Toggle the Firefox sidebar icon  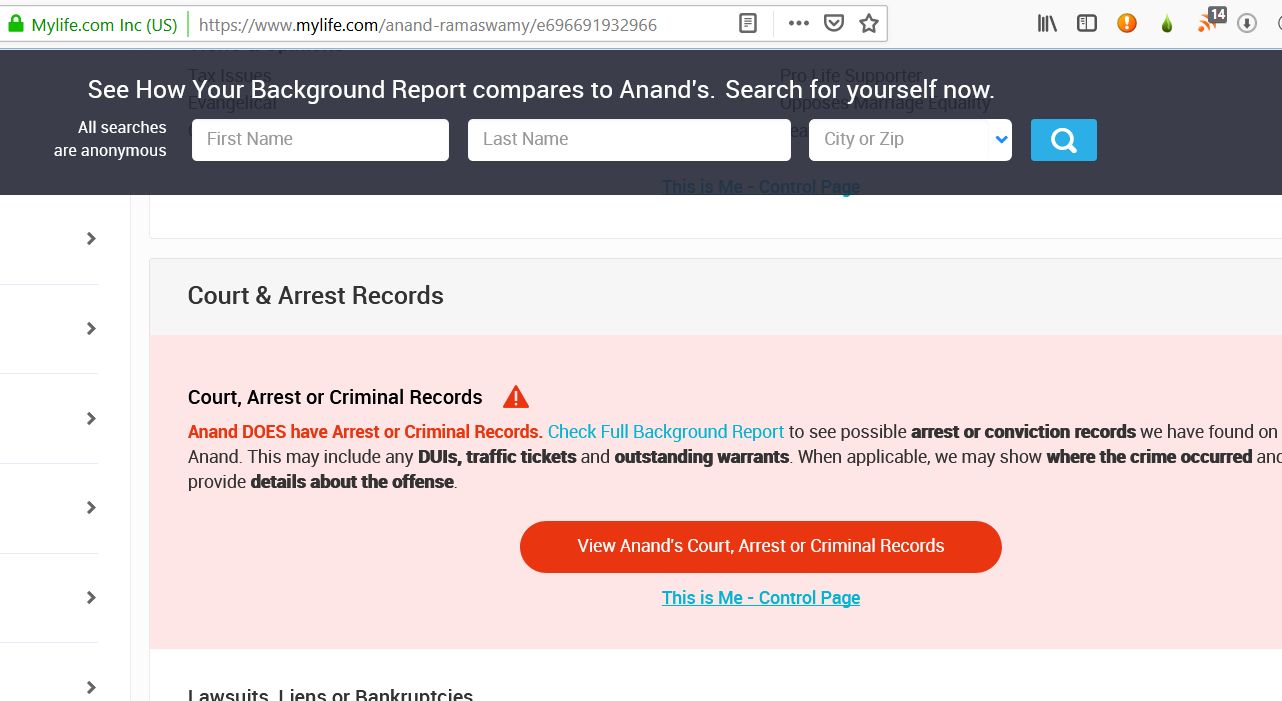point(1087,24)
